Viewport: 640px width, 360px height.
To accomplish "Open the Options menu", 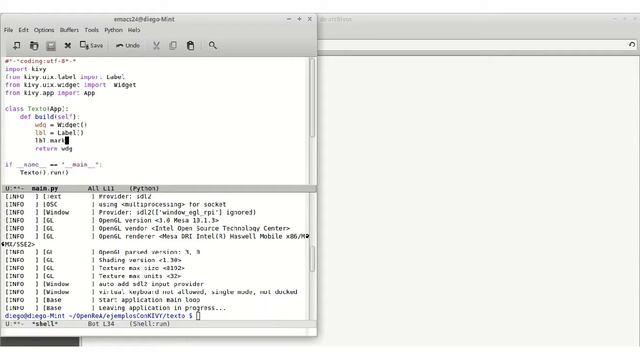I will 44,30.
